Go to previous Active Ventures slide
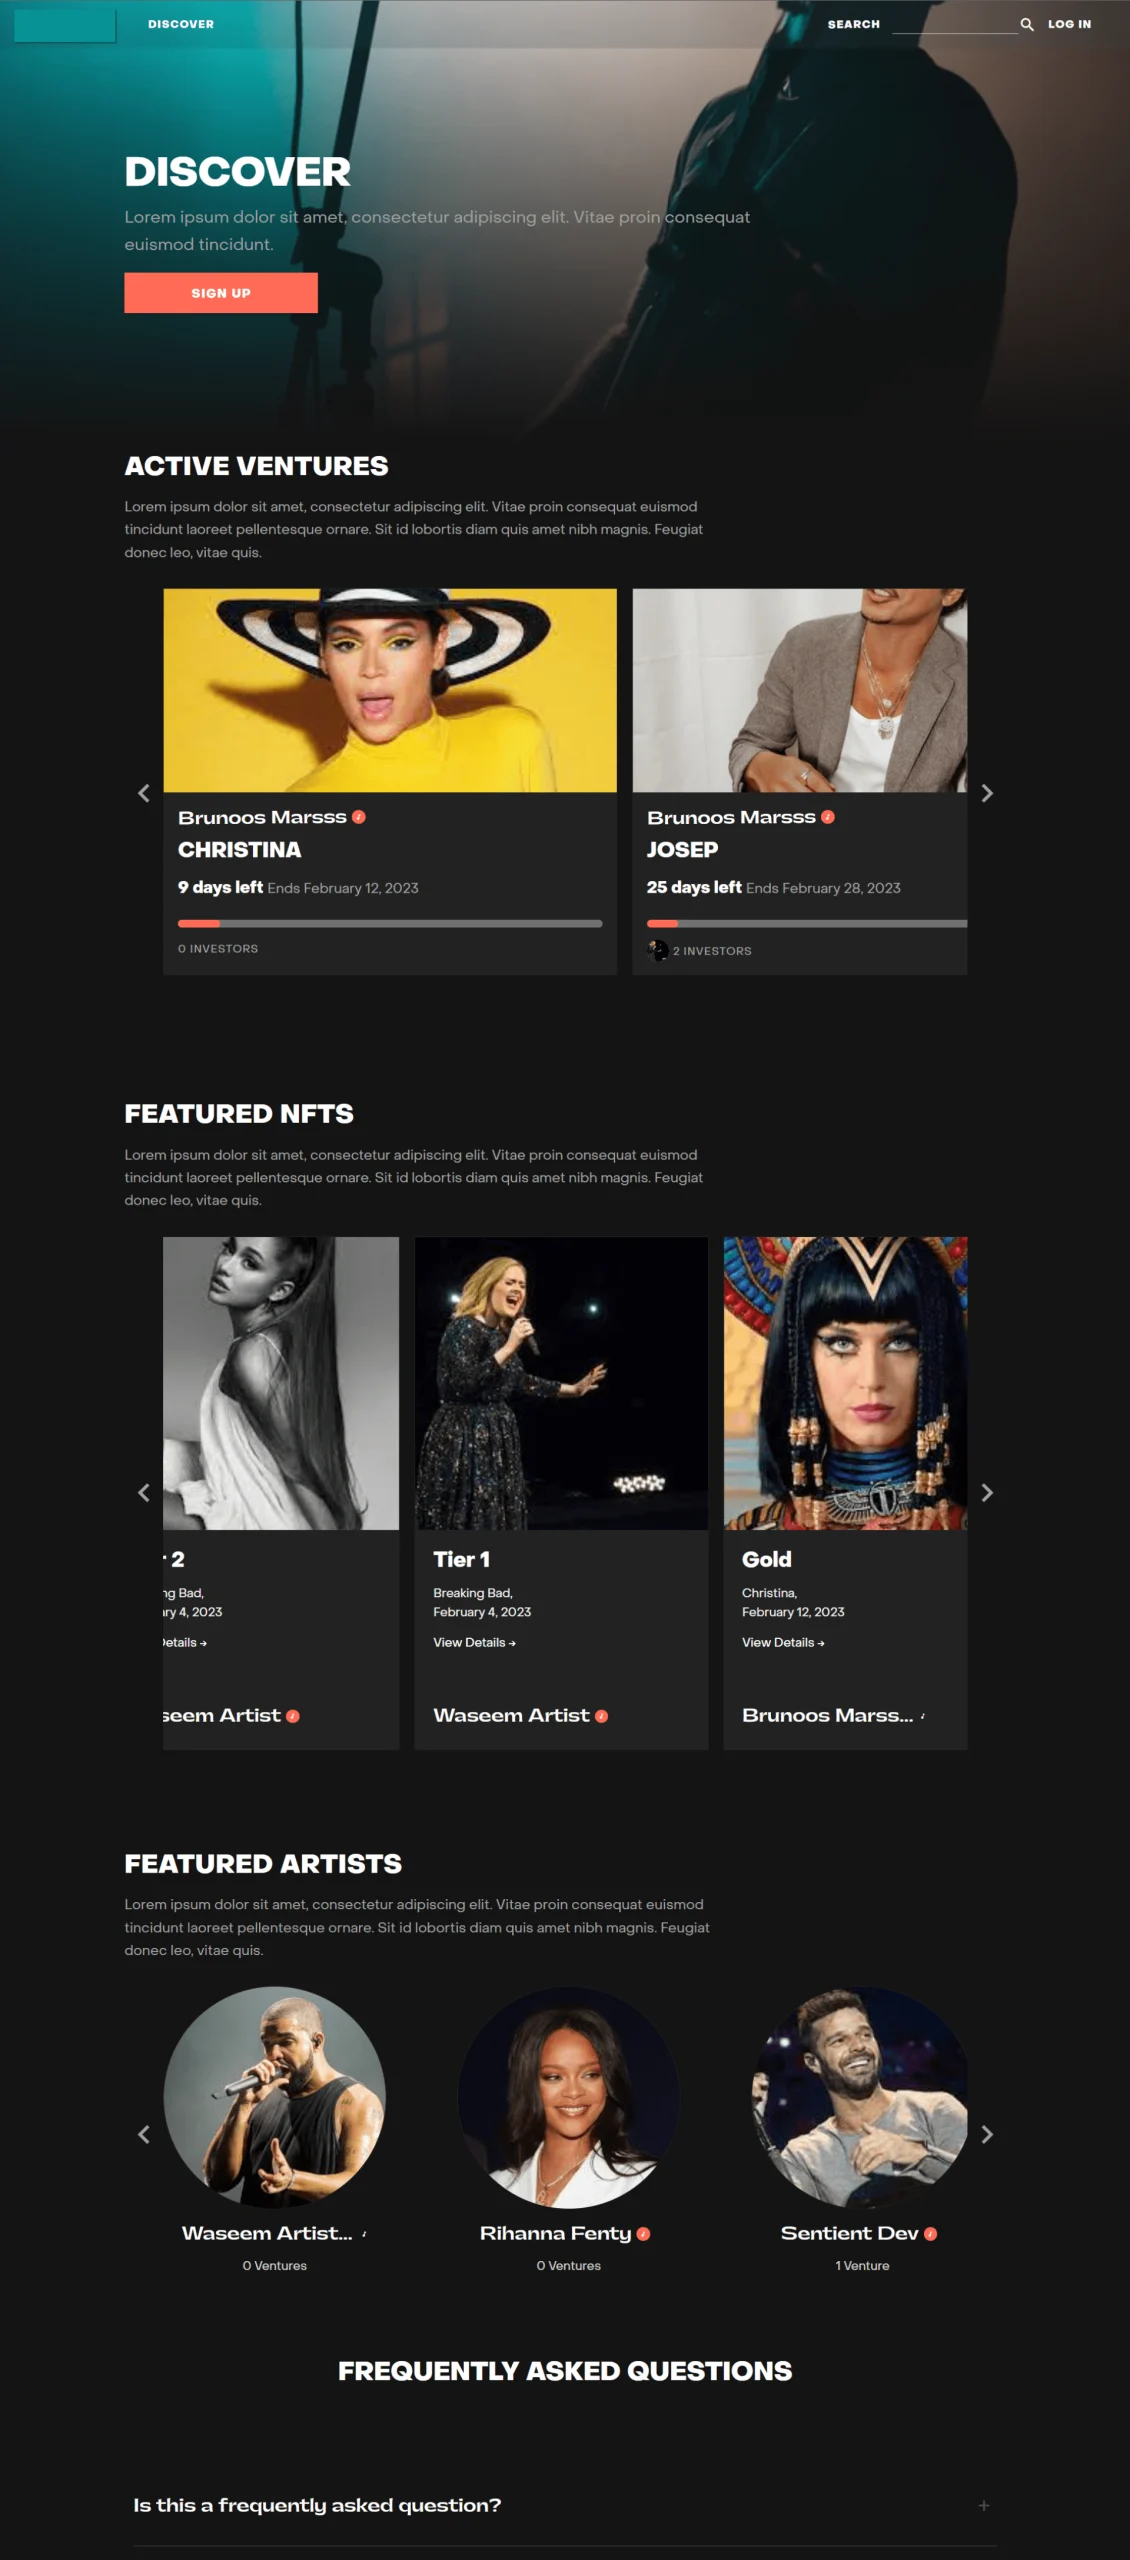Viewport: 1130px width, 2560px height. tap(144, 793)
